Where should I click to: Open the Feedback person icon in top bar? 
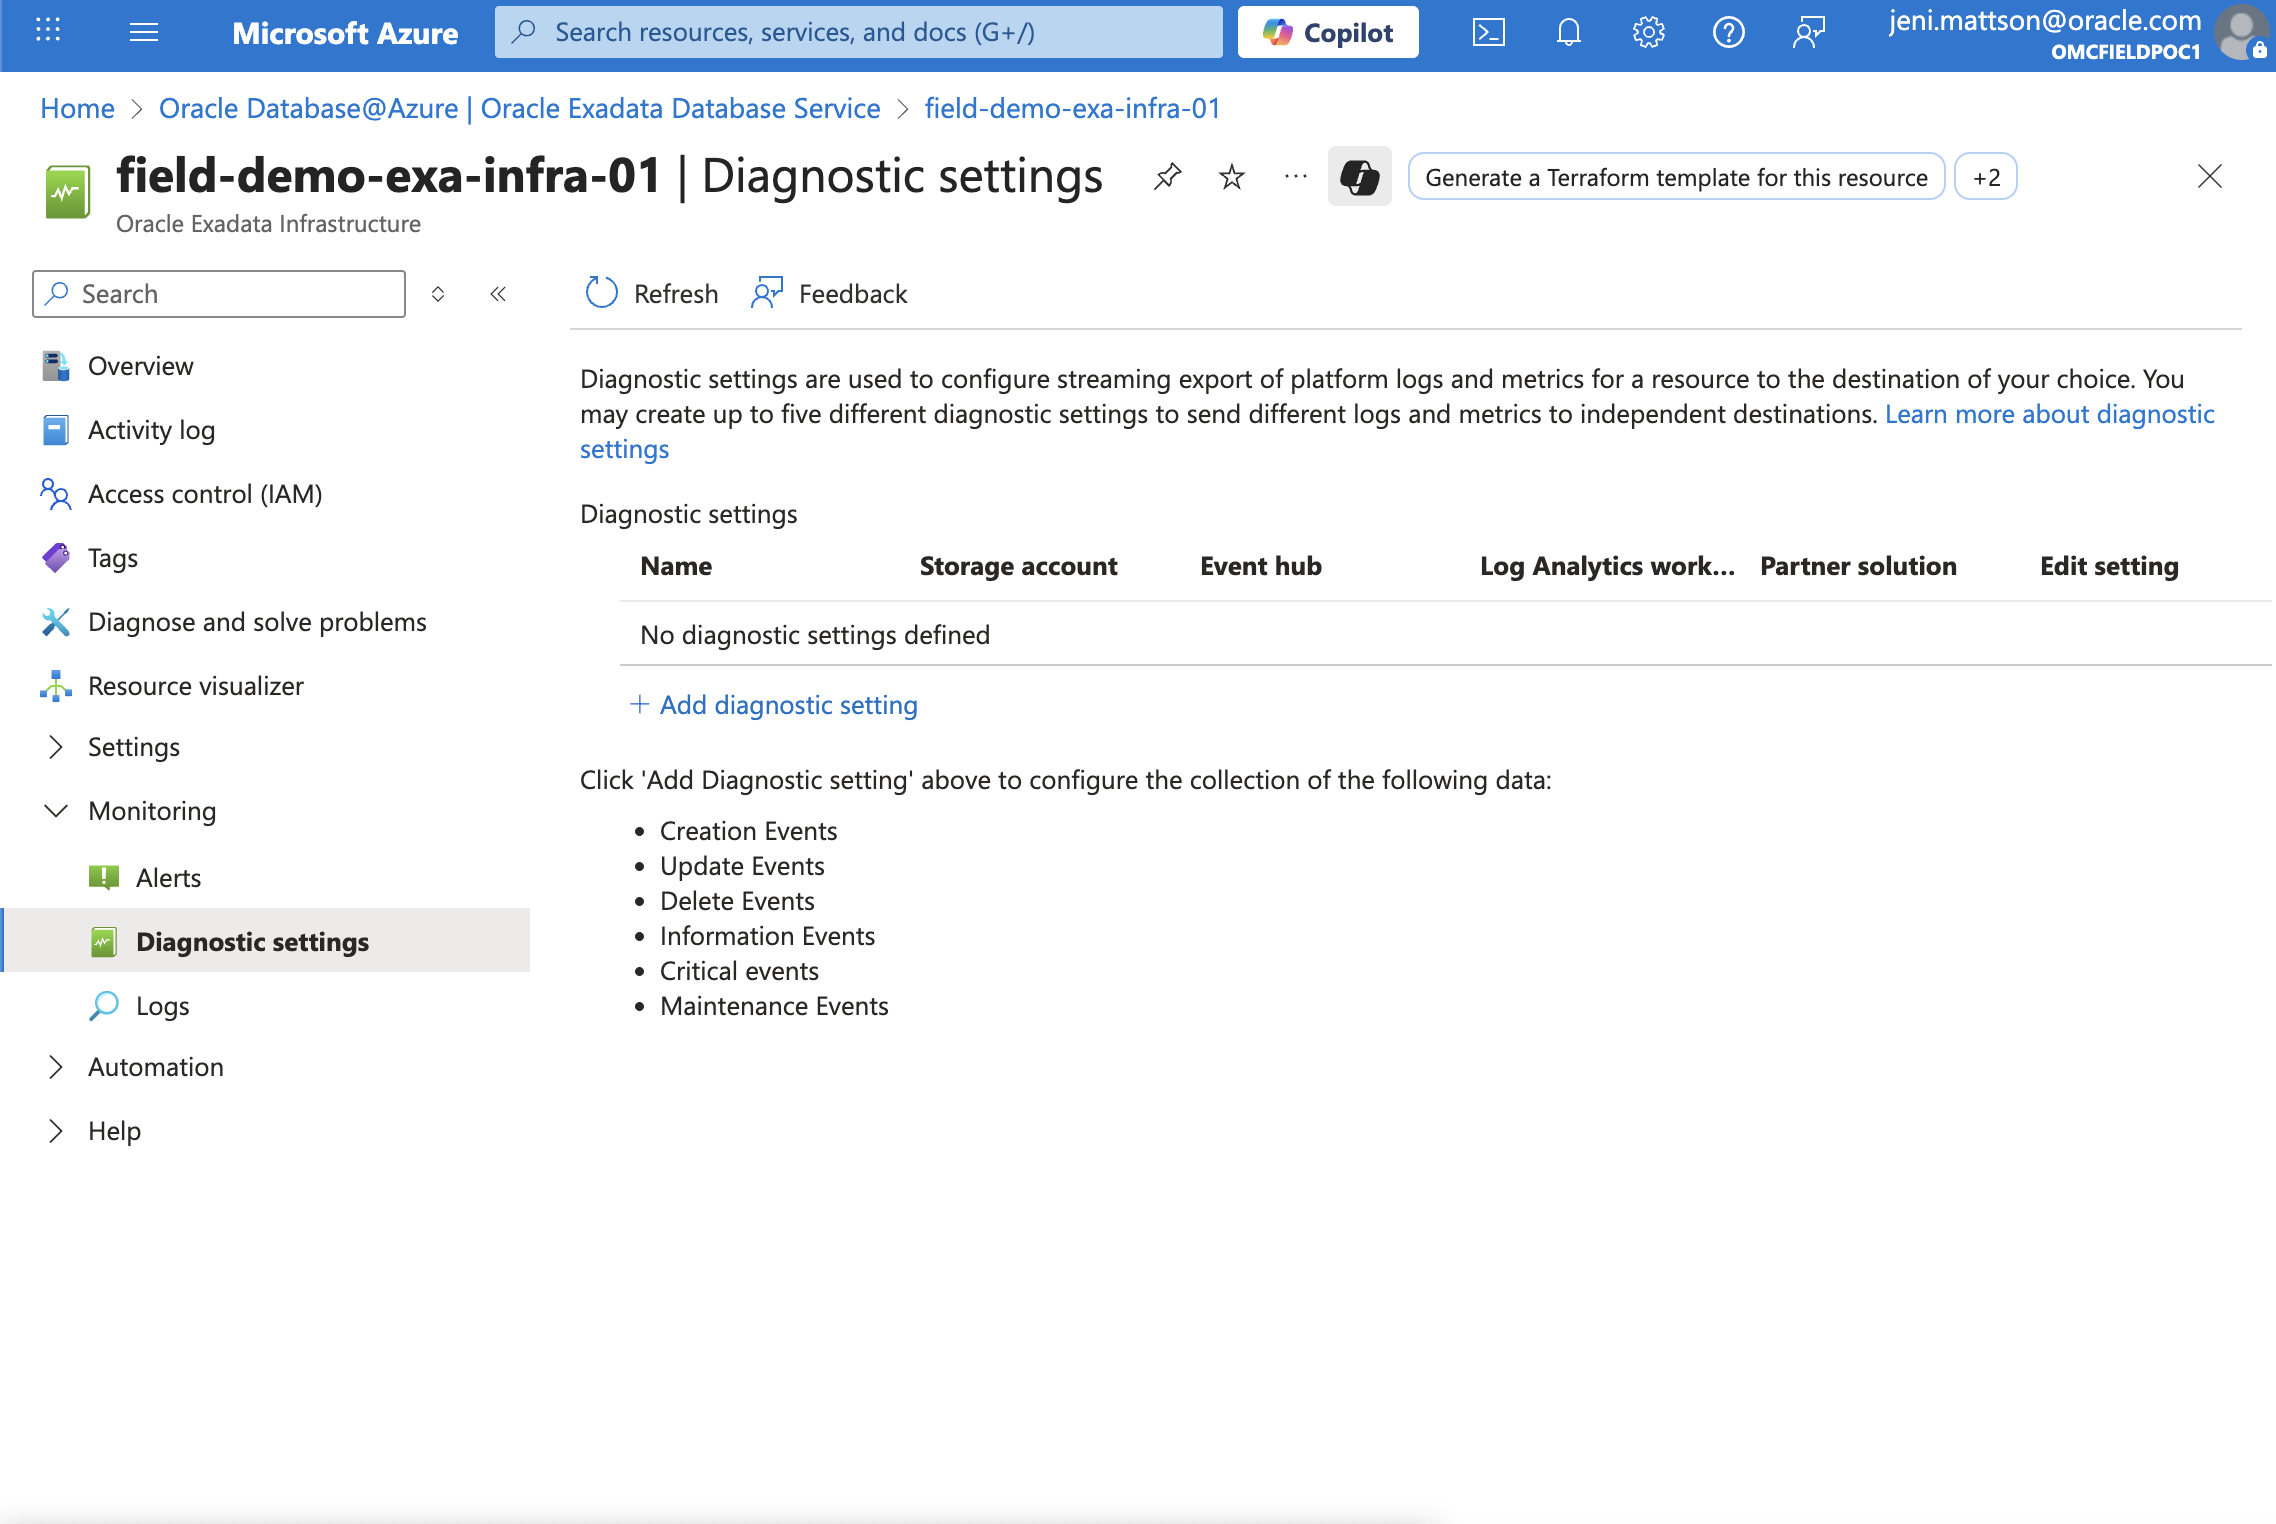tap(1808, 31)
